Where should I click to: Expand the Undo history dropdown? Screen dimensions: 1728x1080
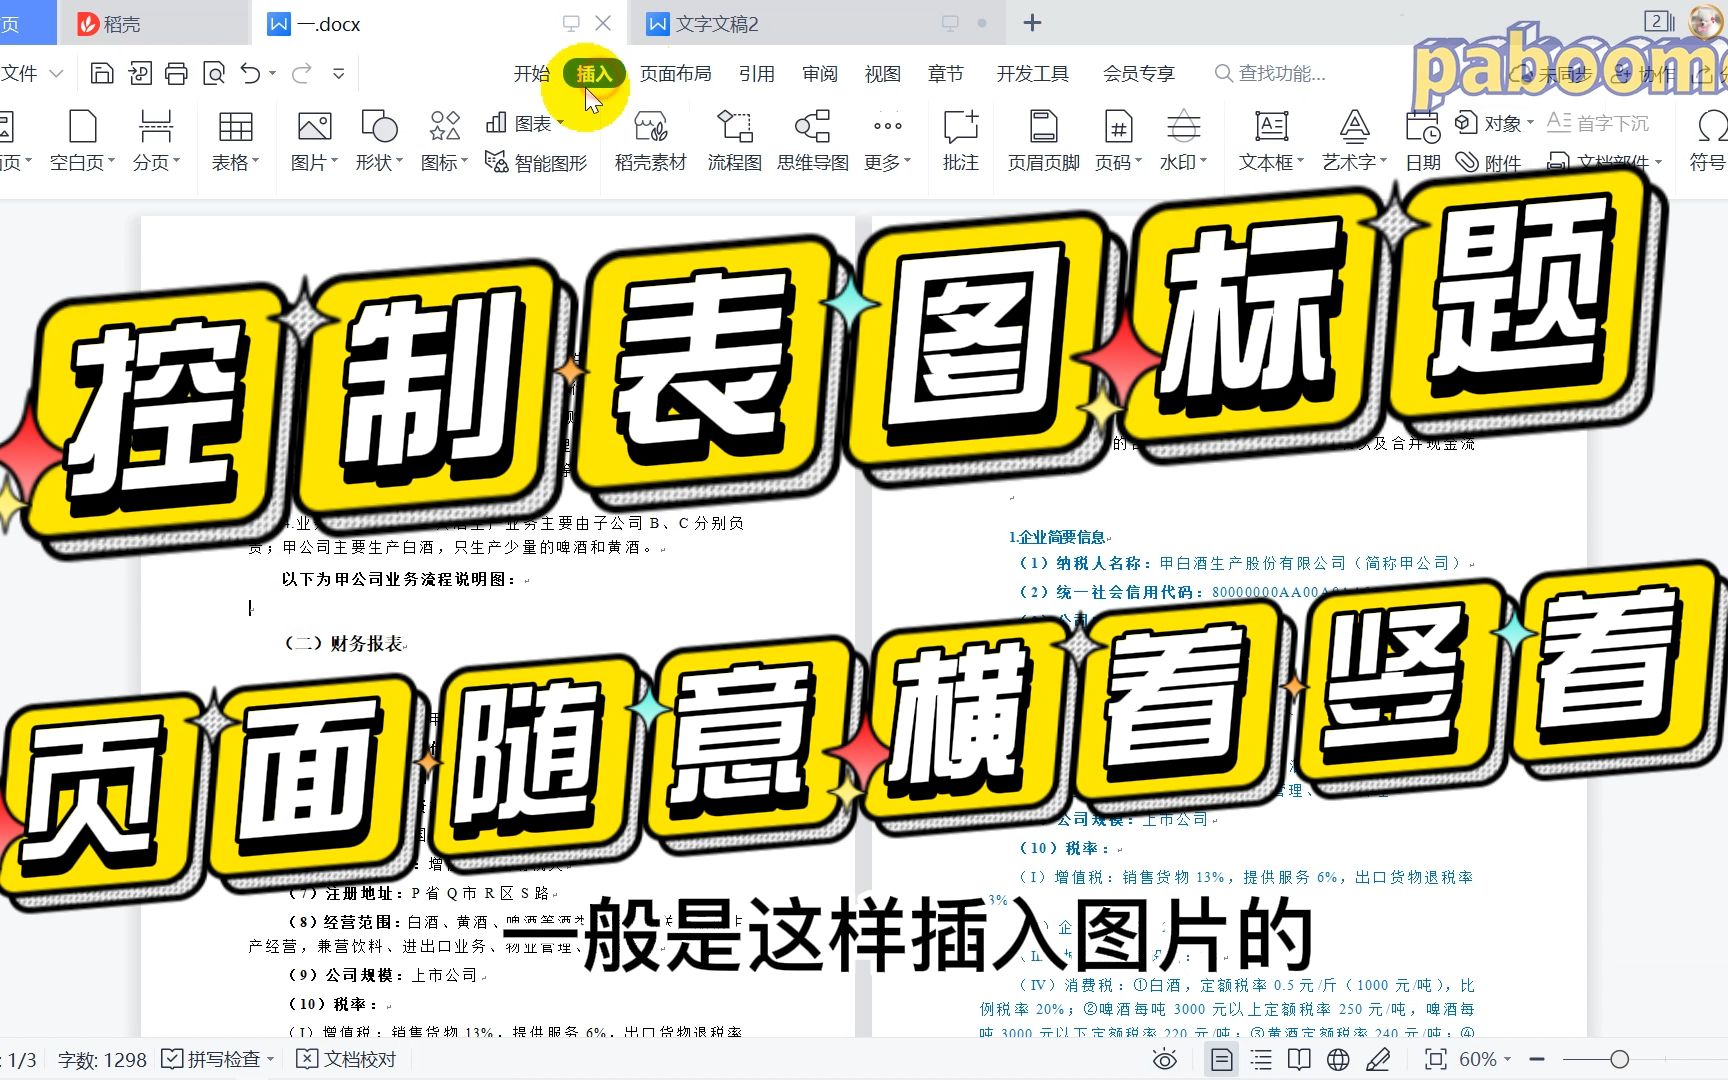pos(272,73)
